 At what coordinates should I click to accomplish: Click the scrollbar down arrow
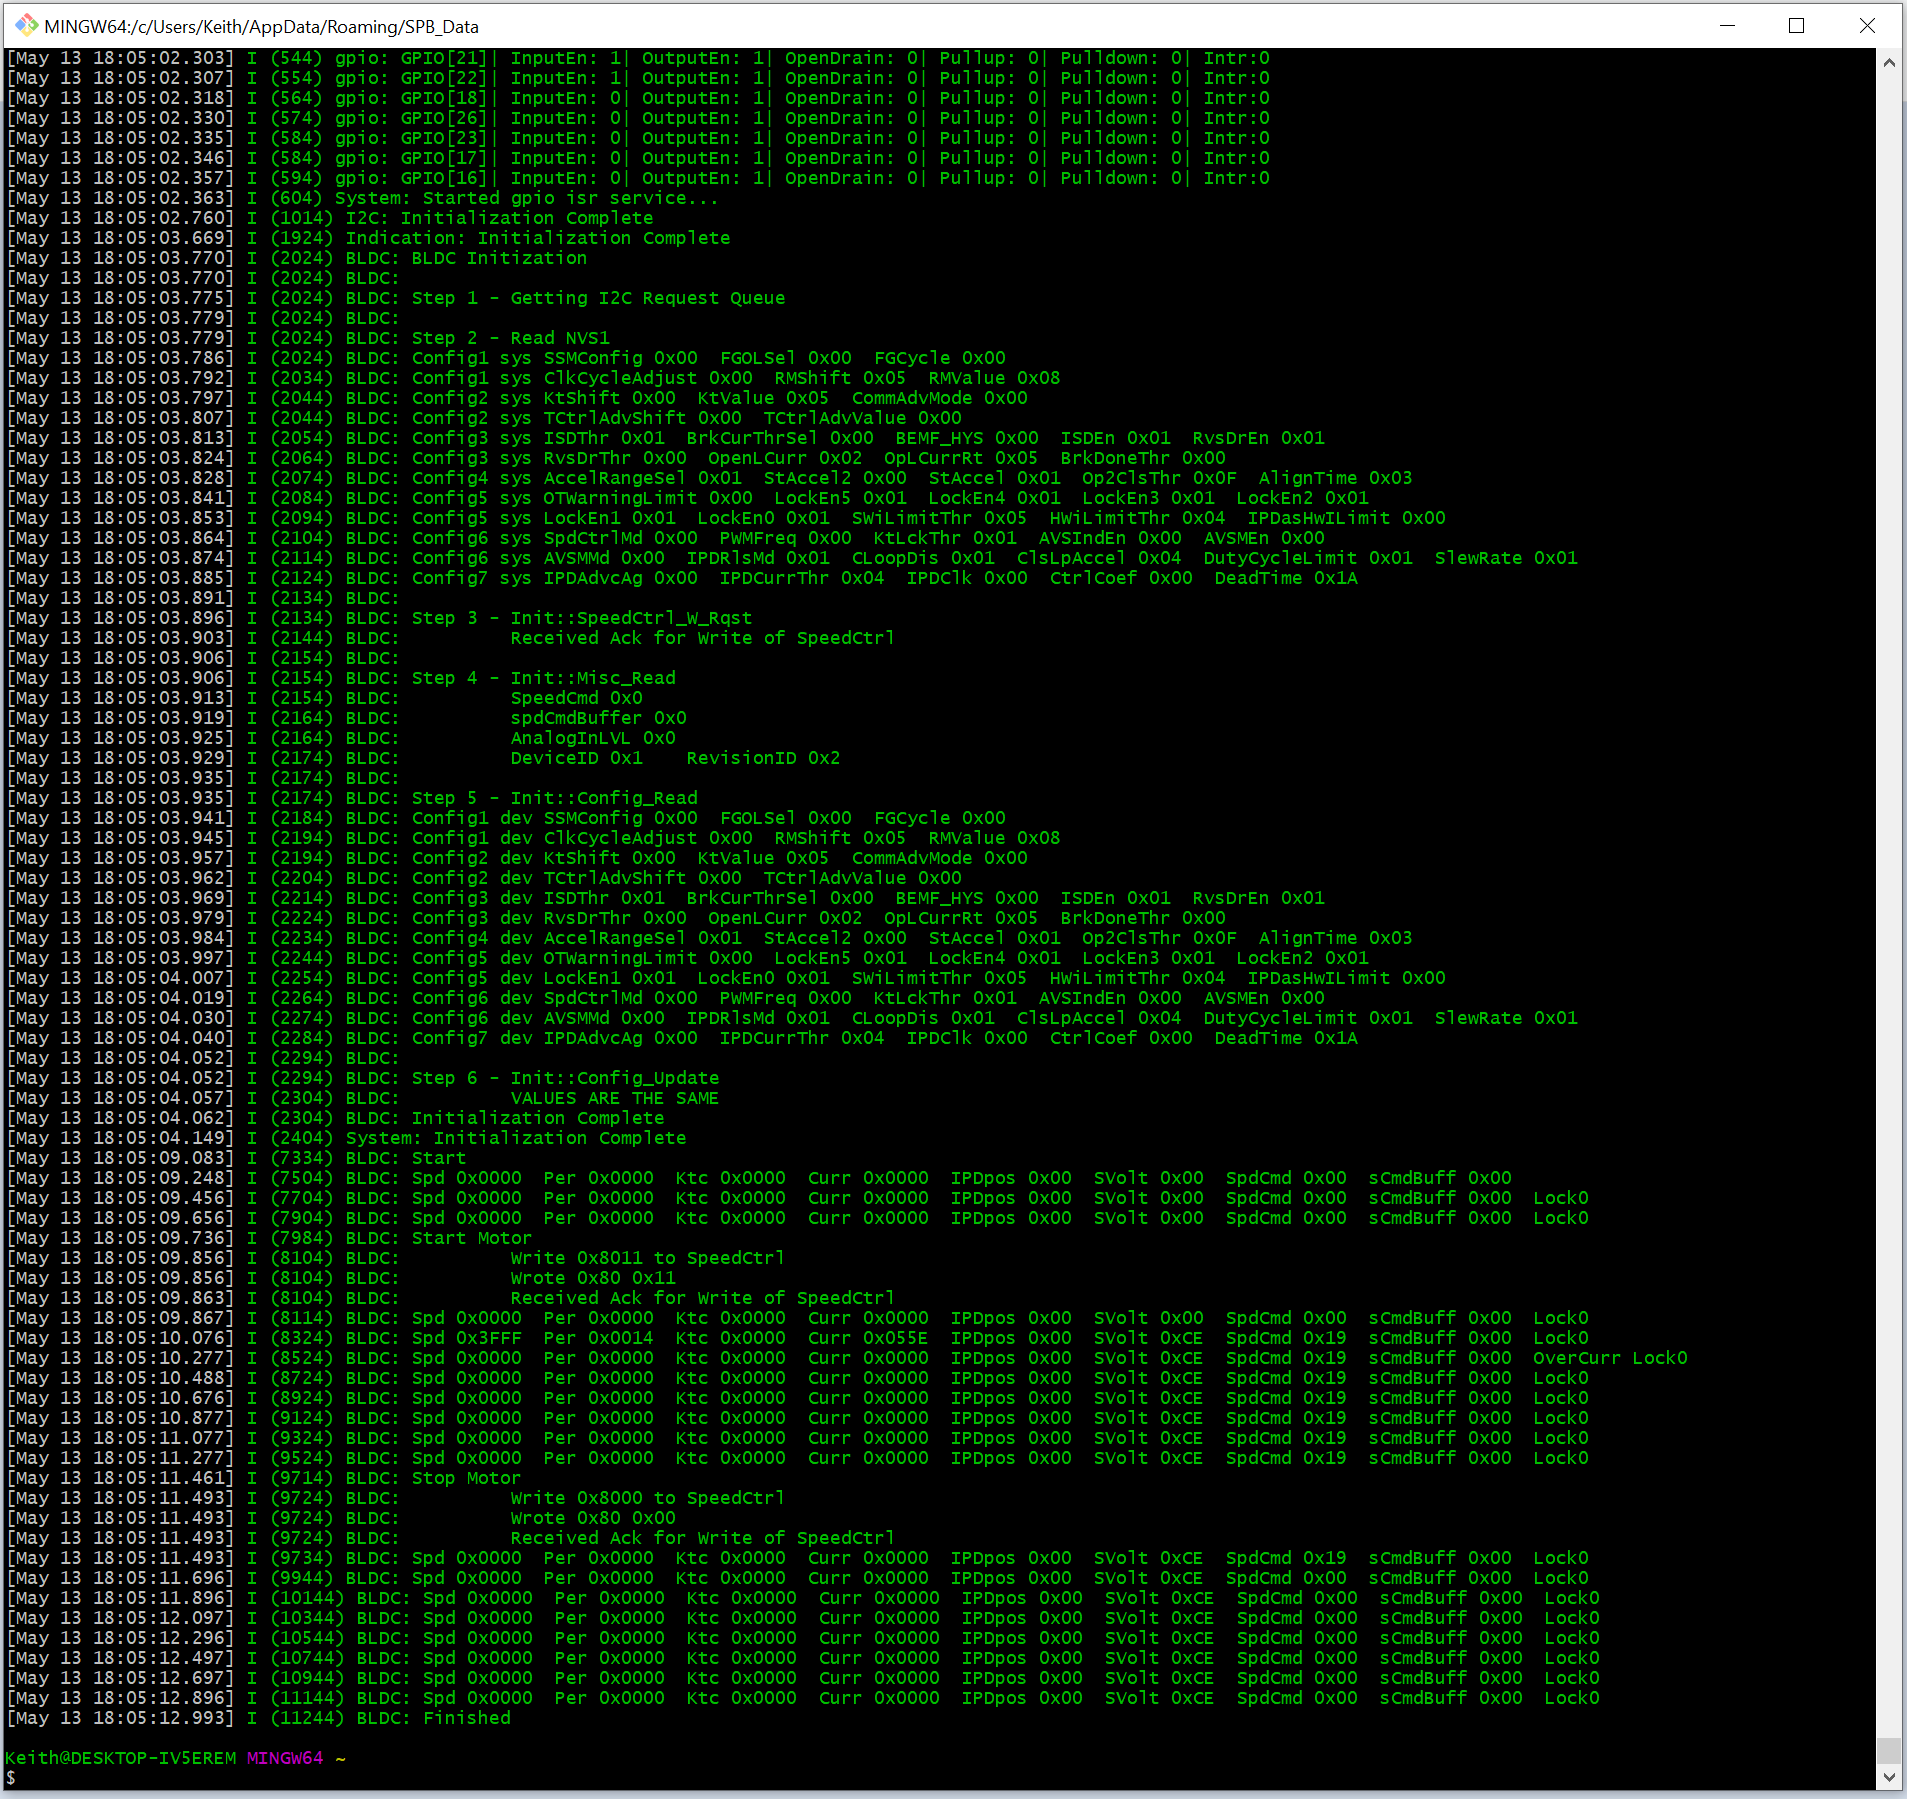pos(1889,1777)
